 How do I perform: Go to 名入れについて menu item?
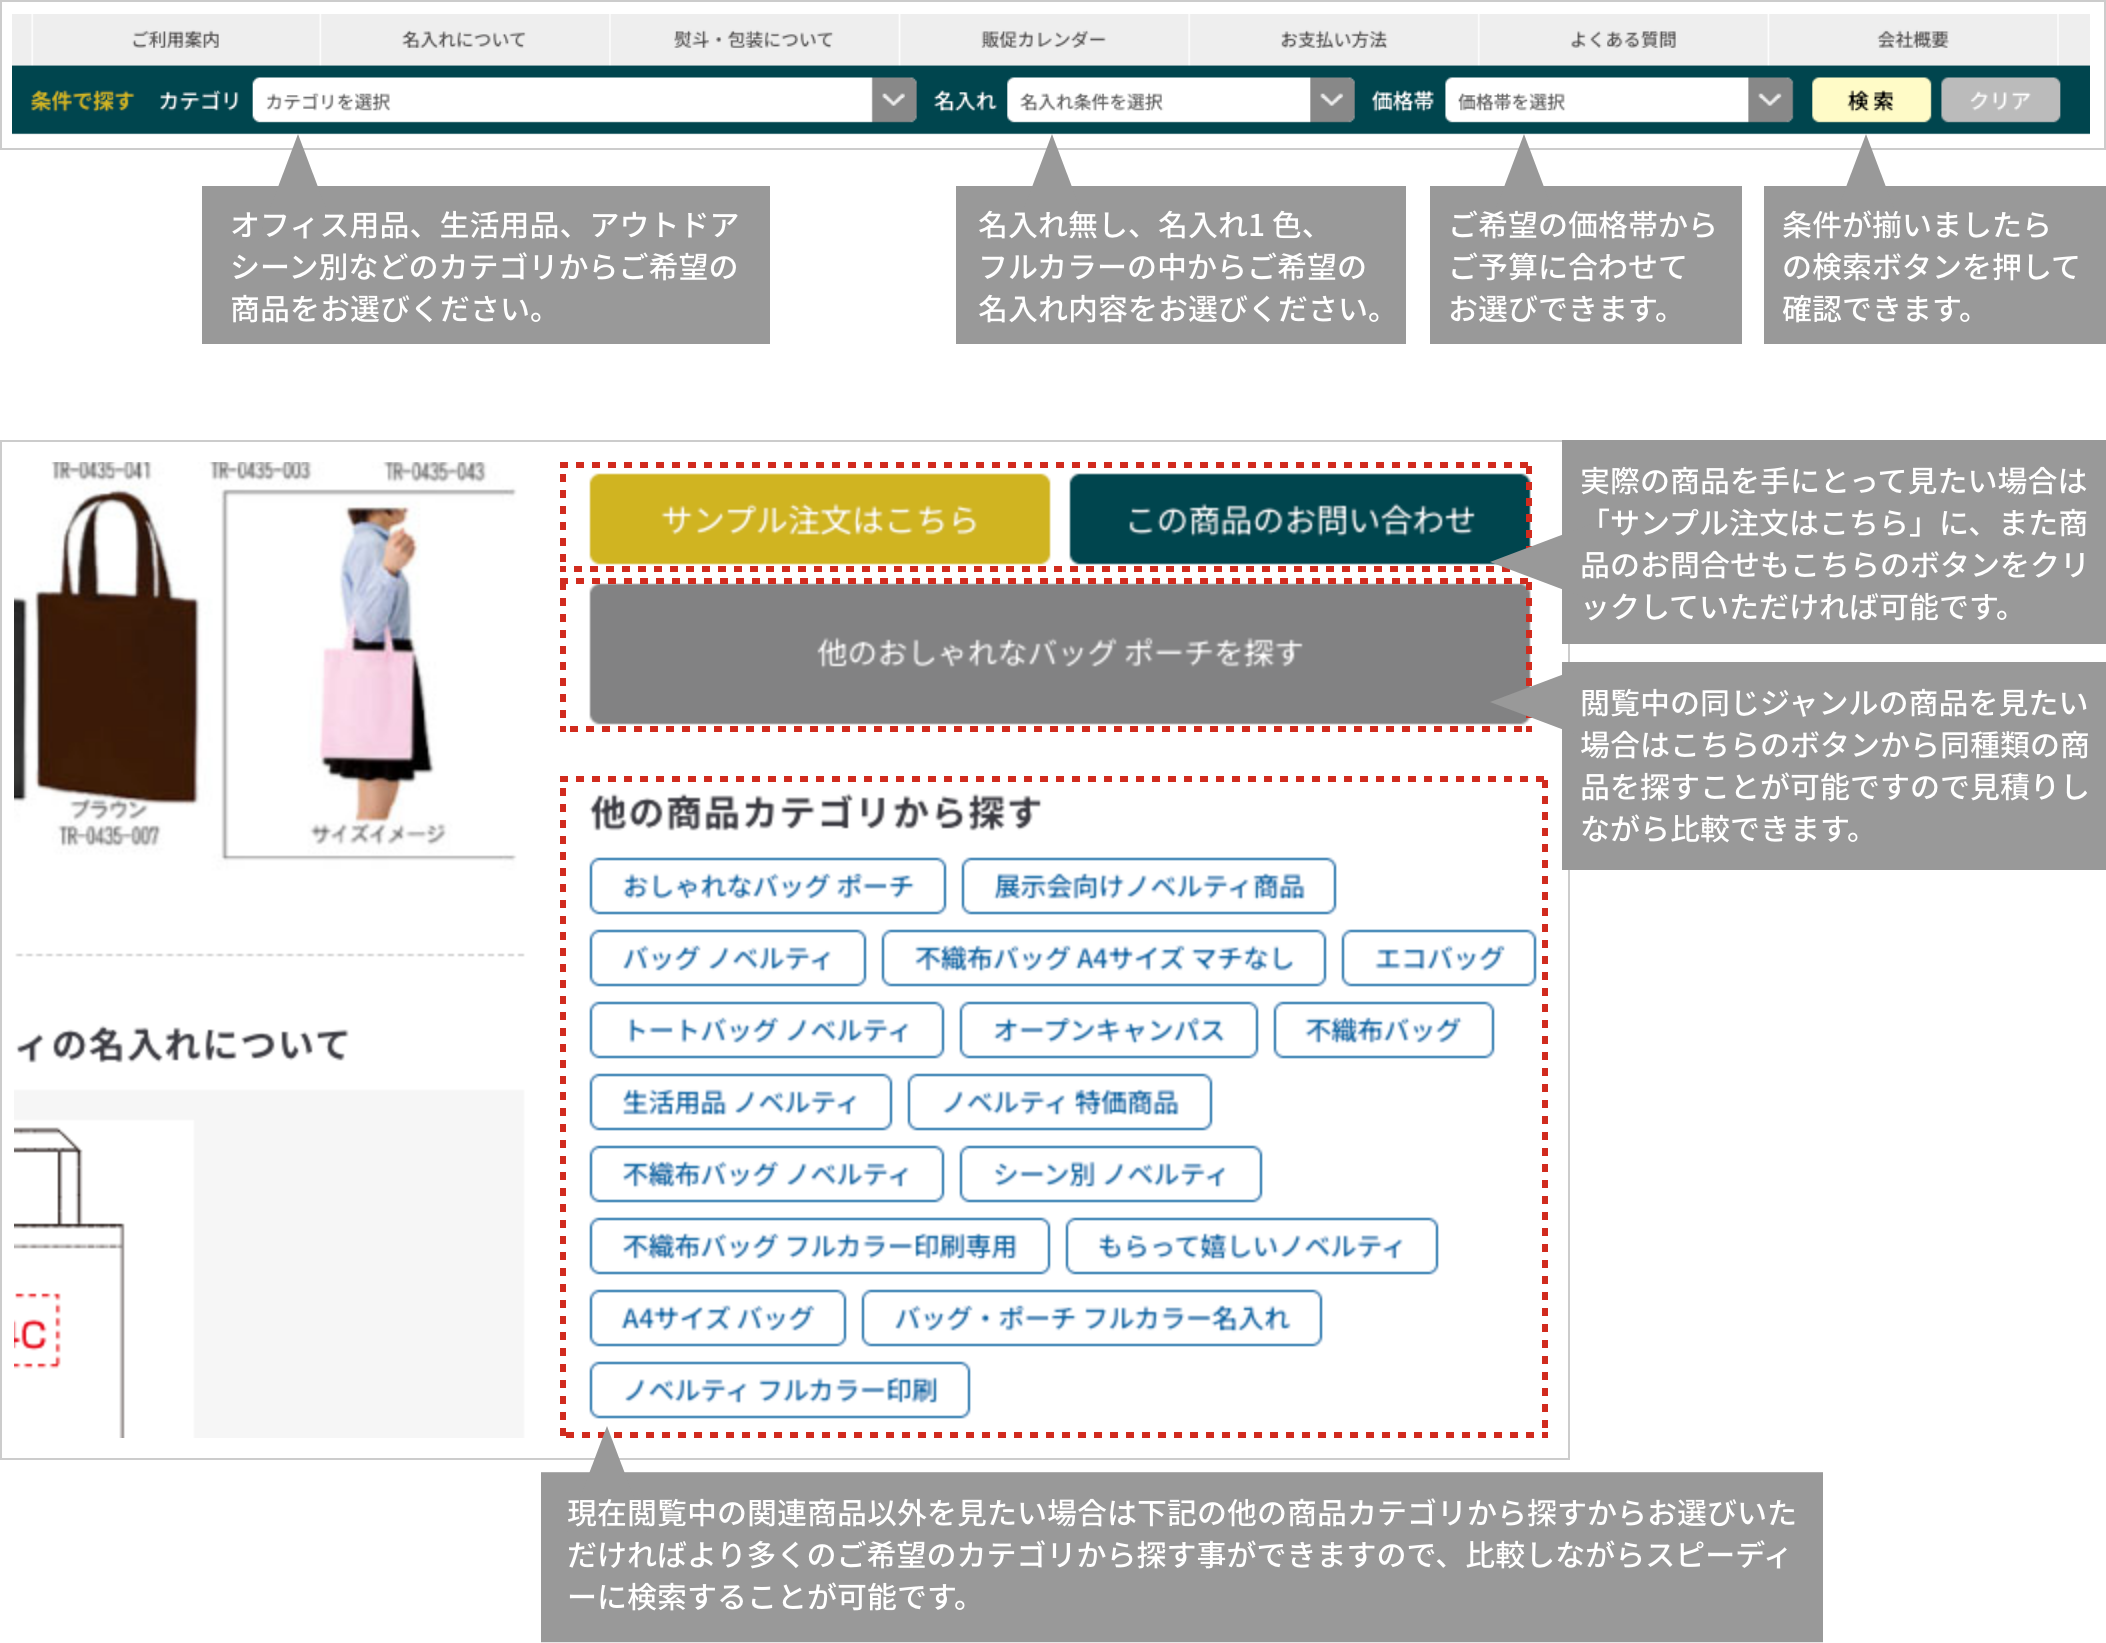click(x=464, y=40)
